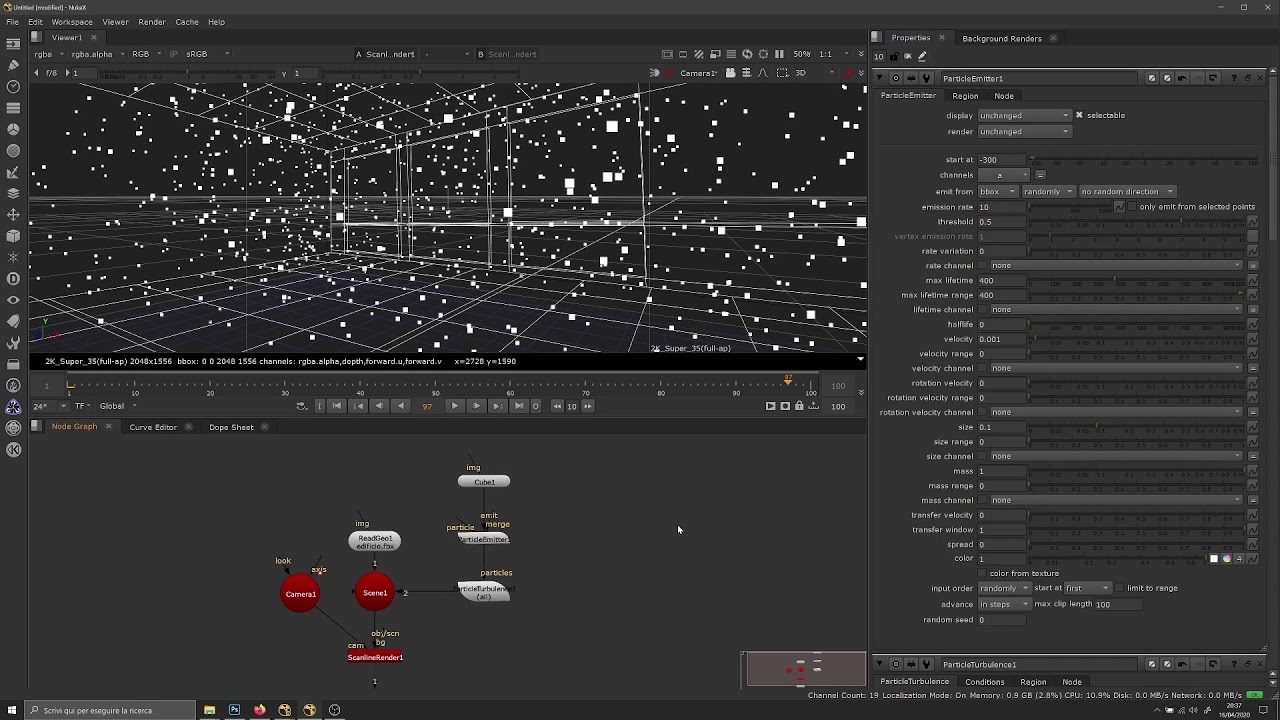The height and width of the screenshot is (720, 1280).
Task: Jump to the last frame
Action: tap(518, 406)
